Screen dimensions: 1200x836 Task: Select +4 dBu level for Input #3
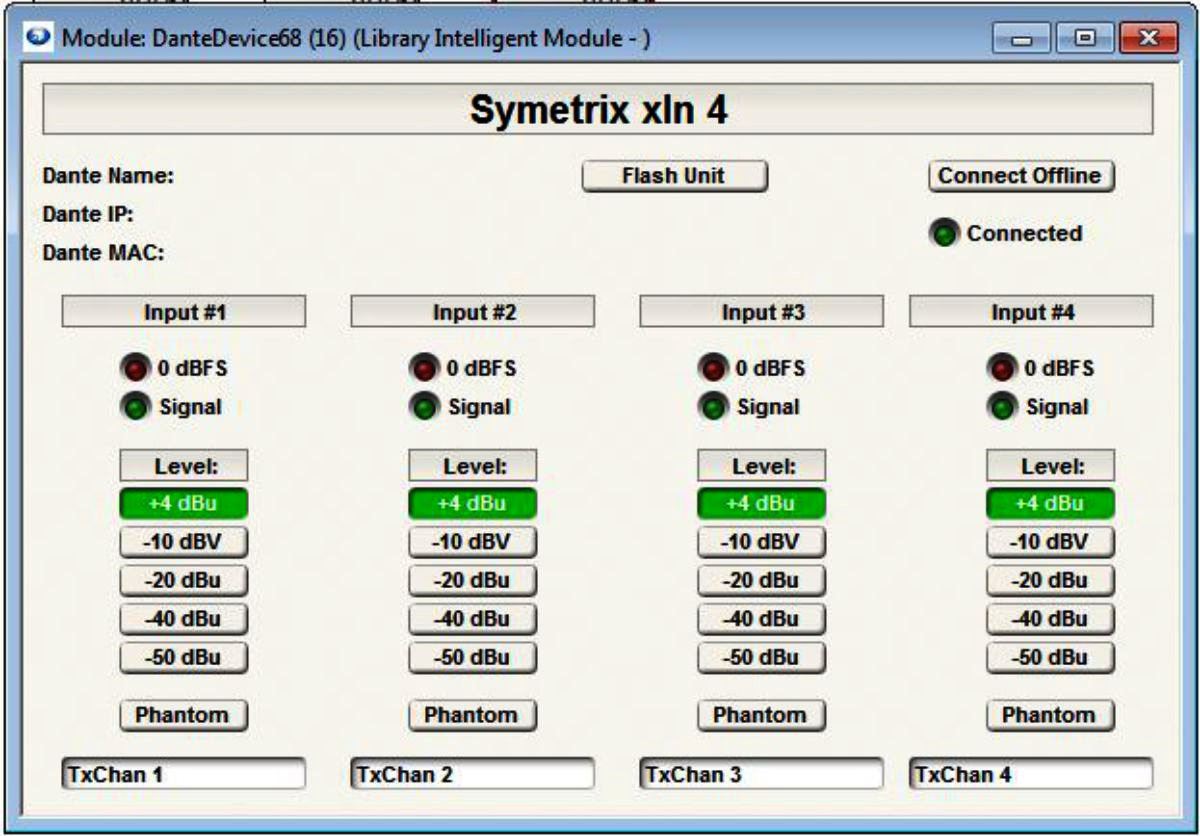pyautogui.click(x=762, y=504)
